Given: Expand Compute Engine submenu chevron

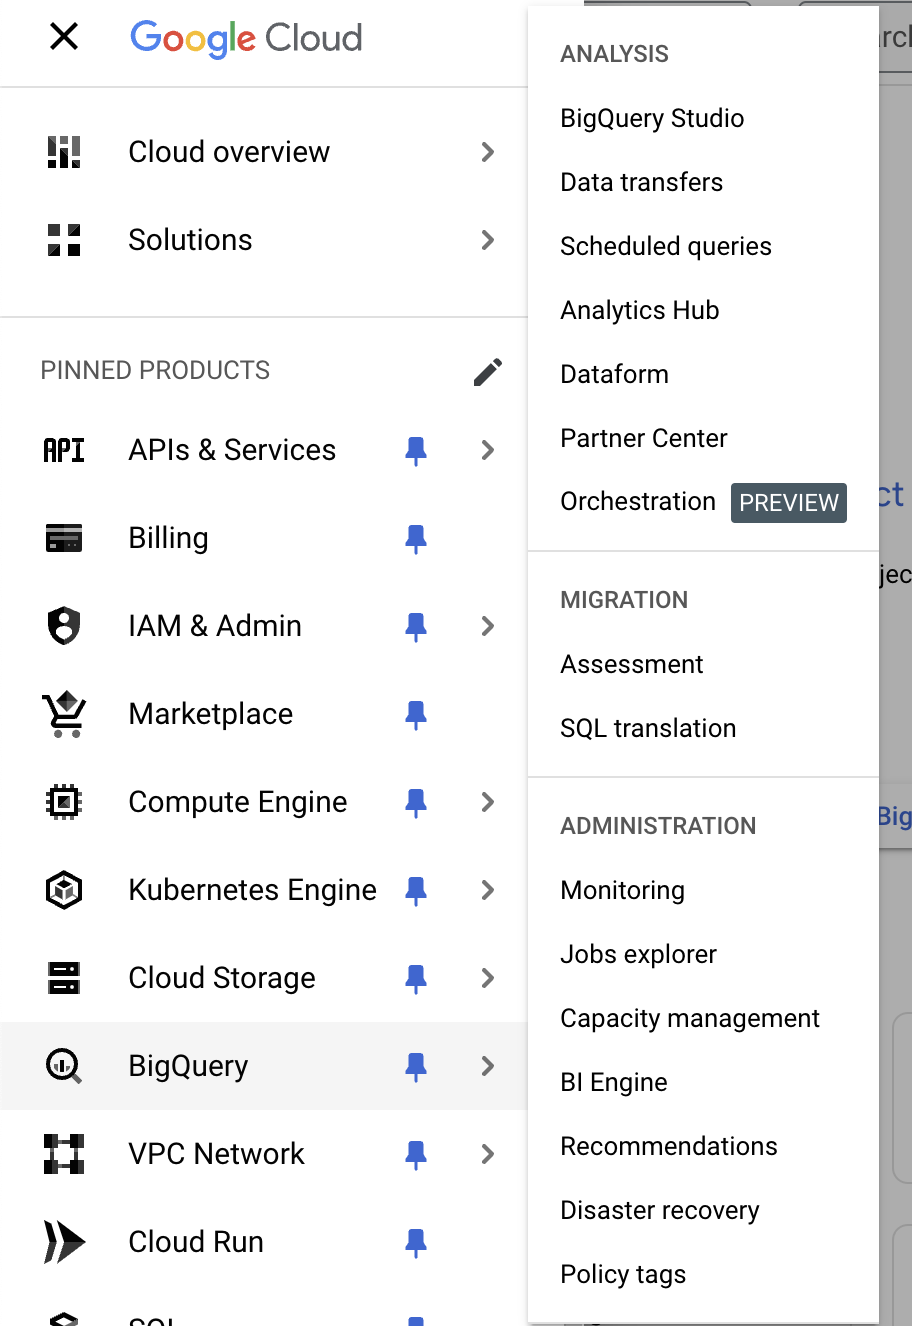Looking at the screenshot, I should 488,802.
